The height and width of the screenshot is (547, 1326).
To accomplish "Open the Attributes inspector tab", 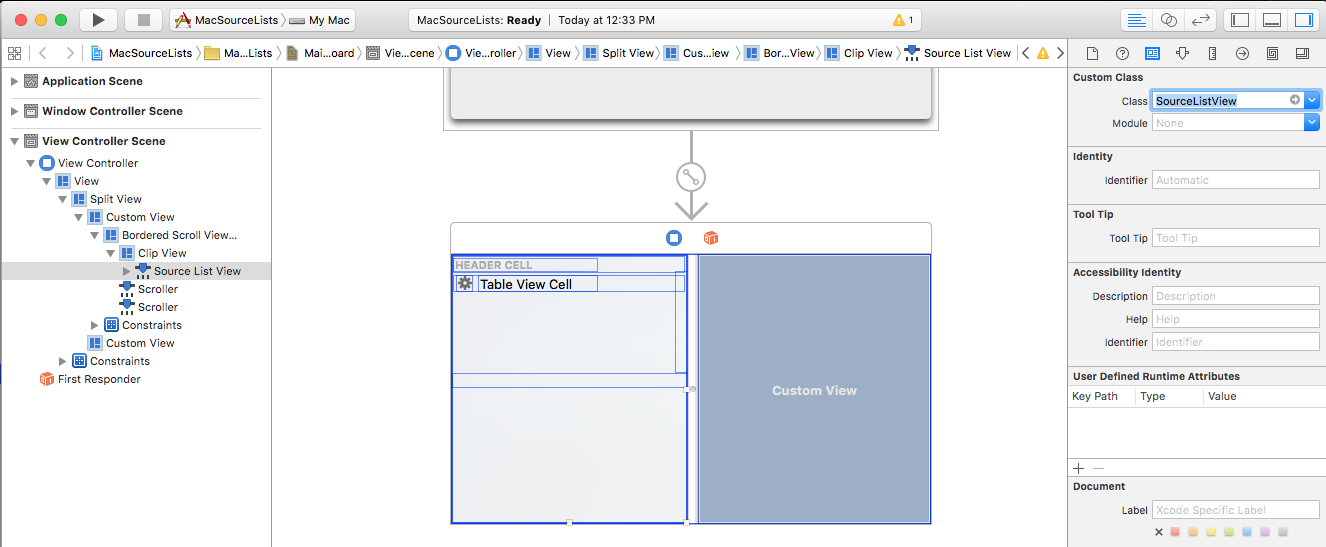I will 1182,53.
